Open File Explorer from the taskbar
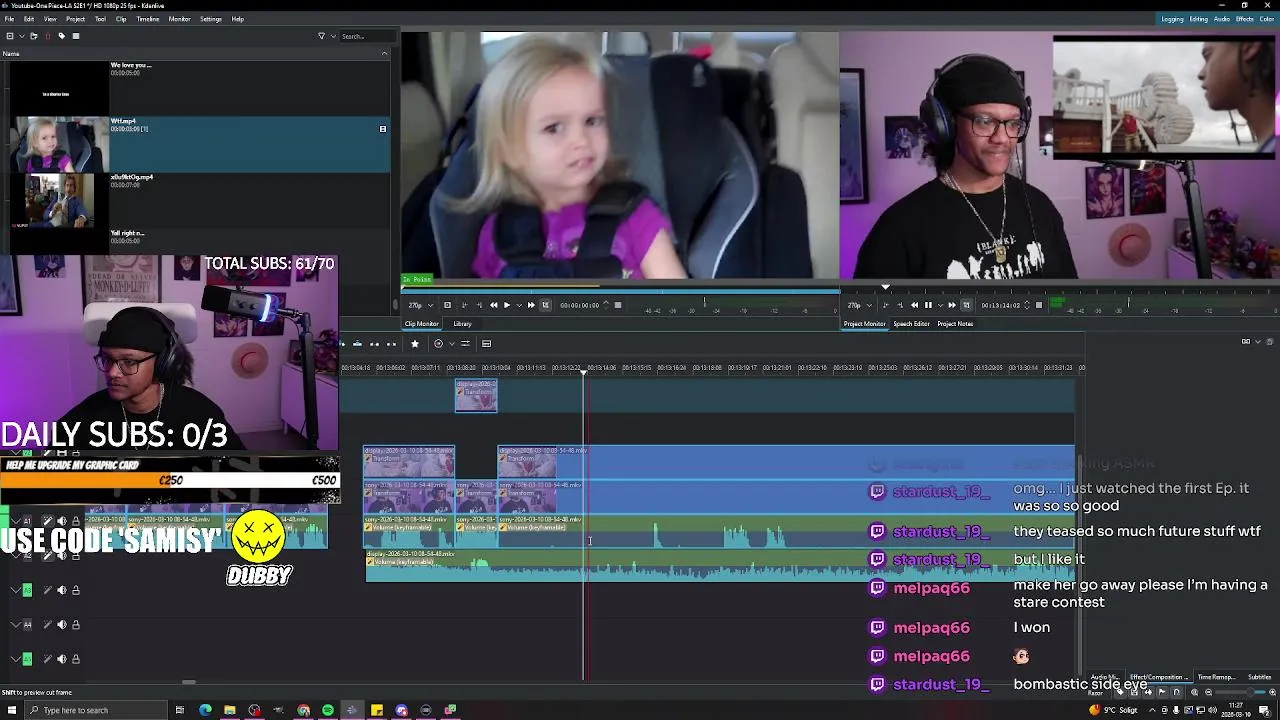 (x=229, y=710)
